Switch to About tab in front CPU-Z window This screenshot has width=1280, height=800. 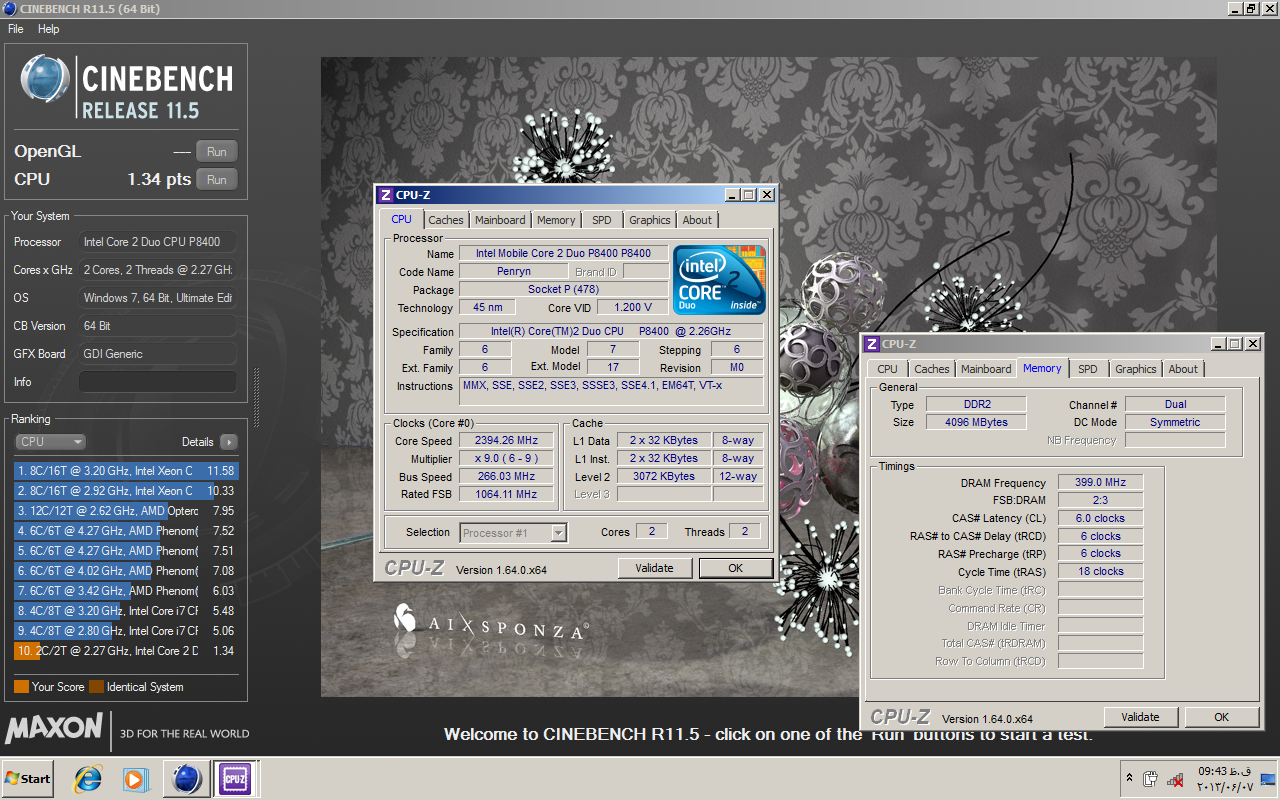click(697, 220)
